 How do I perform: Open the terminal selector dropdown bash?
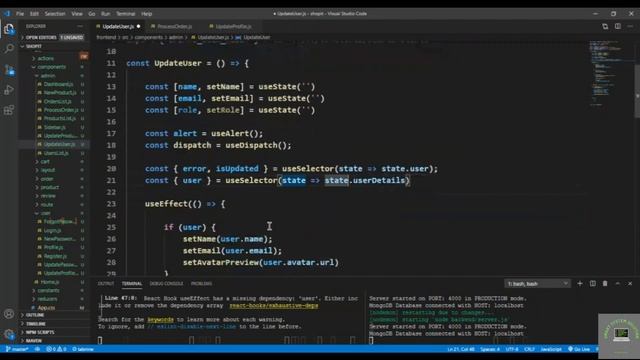537,283
